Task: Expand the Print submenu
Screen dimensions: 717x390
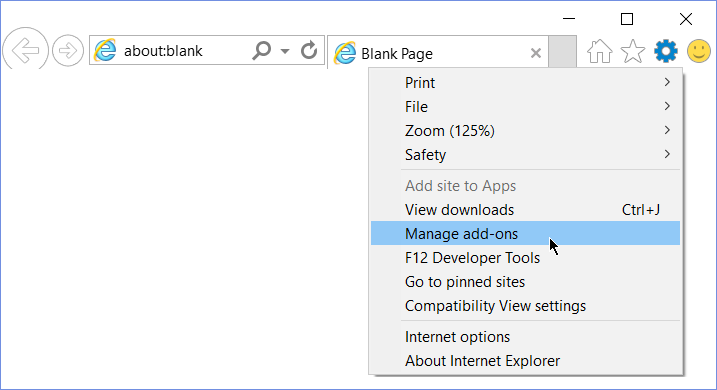Action: (x=525, y=82)
